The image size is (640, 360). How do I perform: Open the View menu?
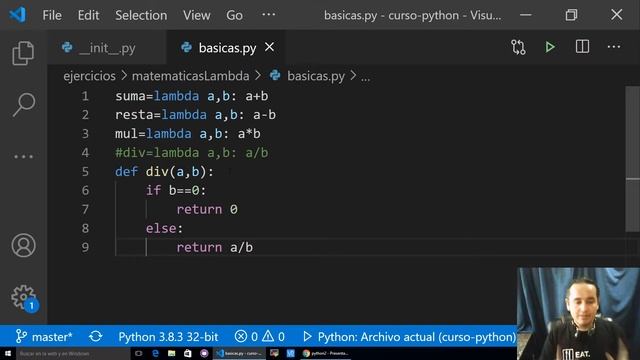tap(196, 16)
